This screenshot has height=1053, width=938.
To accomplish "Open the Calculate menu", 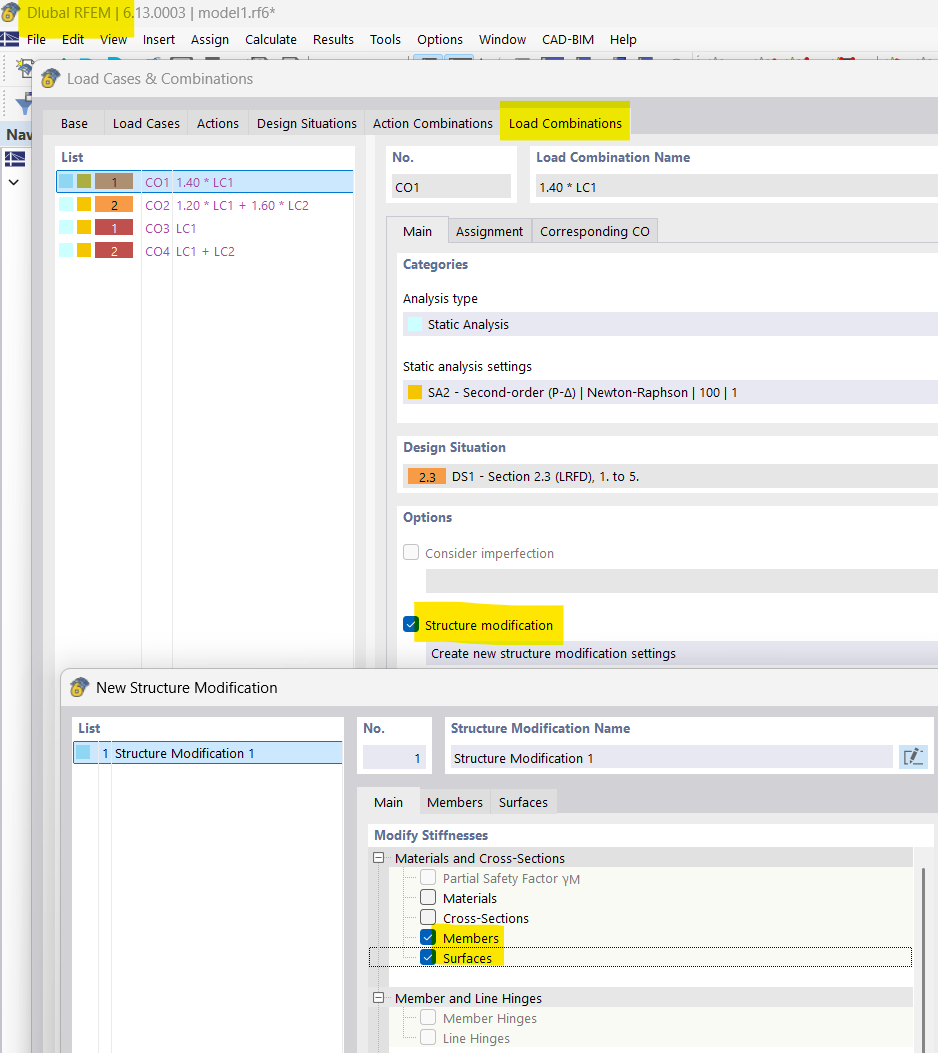I will pos(271,40).
